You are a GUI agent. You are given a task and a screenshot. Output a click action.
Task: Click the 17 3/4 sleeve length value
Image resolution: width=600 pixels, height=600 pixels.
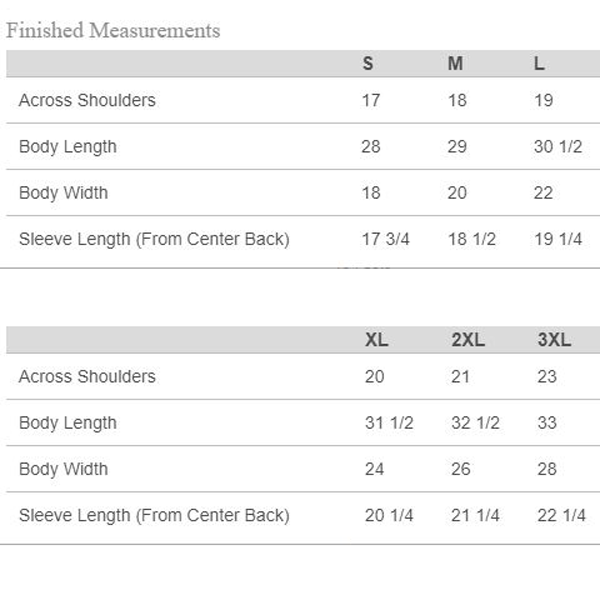tap(385, 239)
